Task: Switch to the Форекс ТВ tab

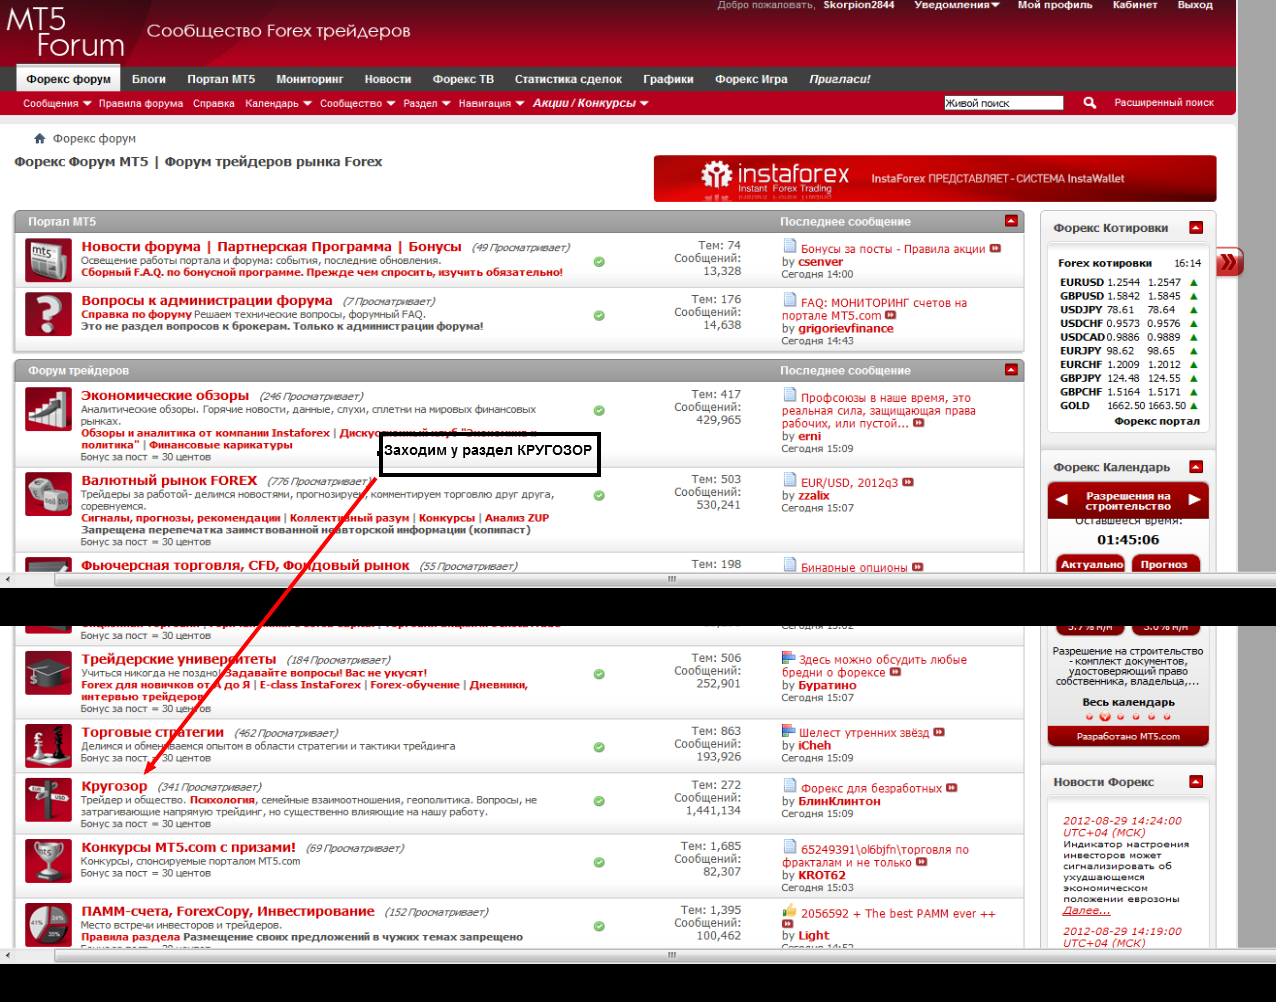Action: 463,79
